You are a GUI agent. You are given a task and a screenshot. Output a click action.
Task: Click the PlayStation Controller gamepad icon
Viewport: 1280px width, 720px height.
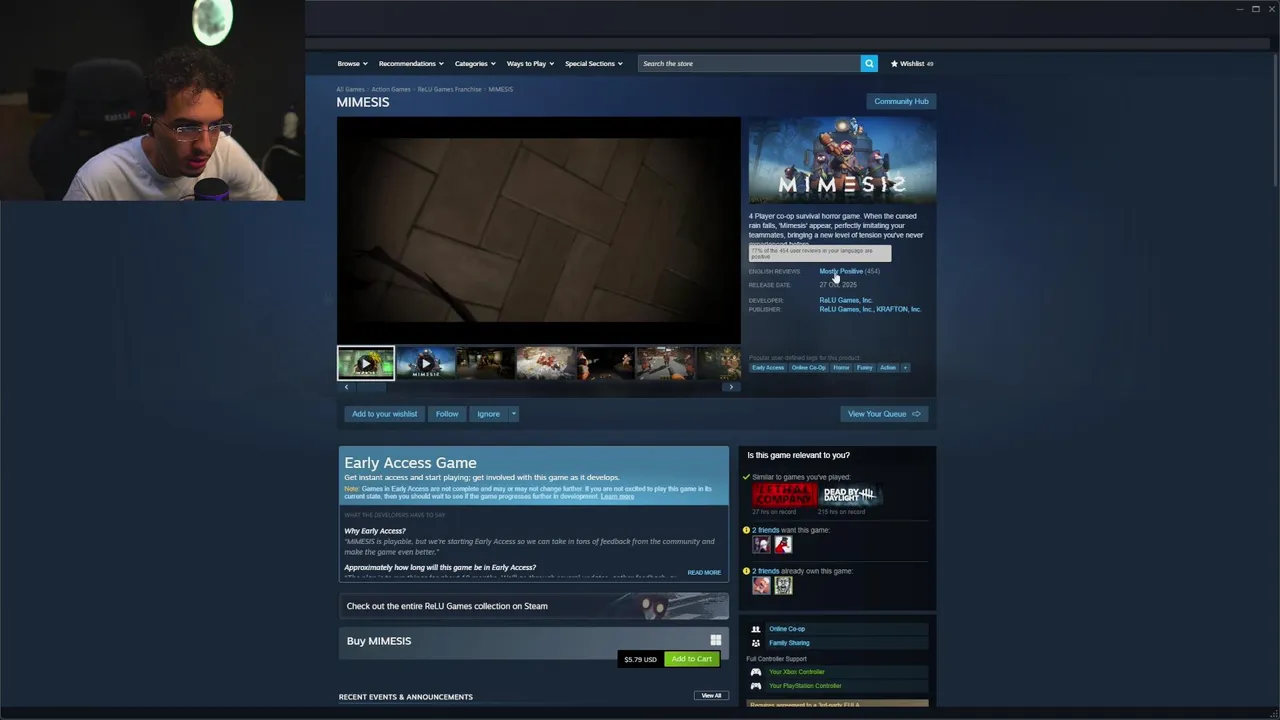coord(756,686)
